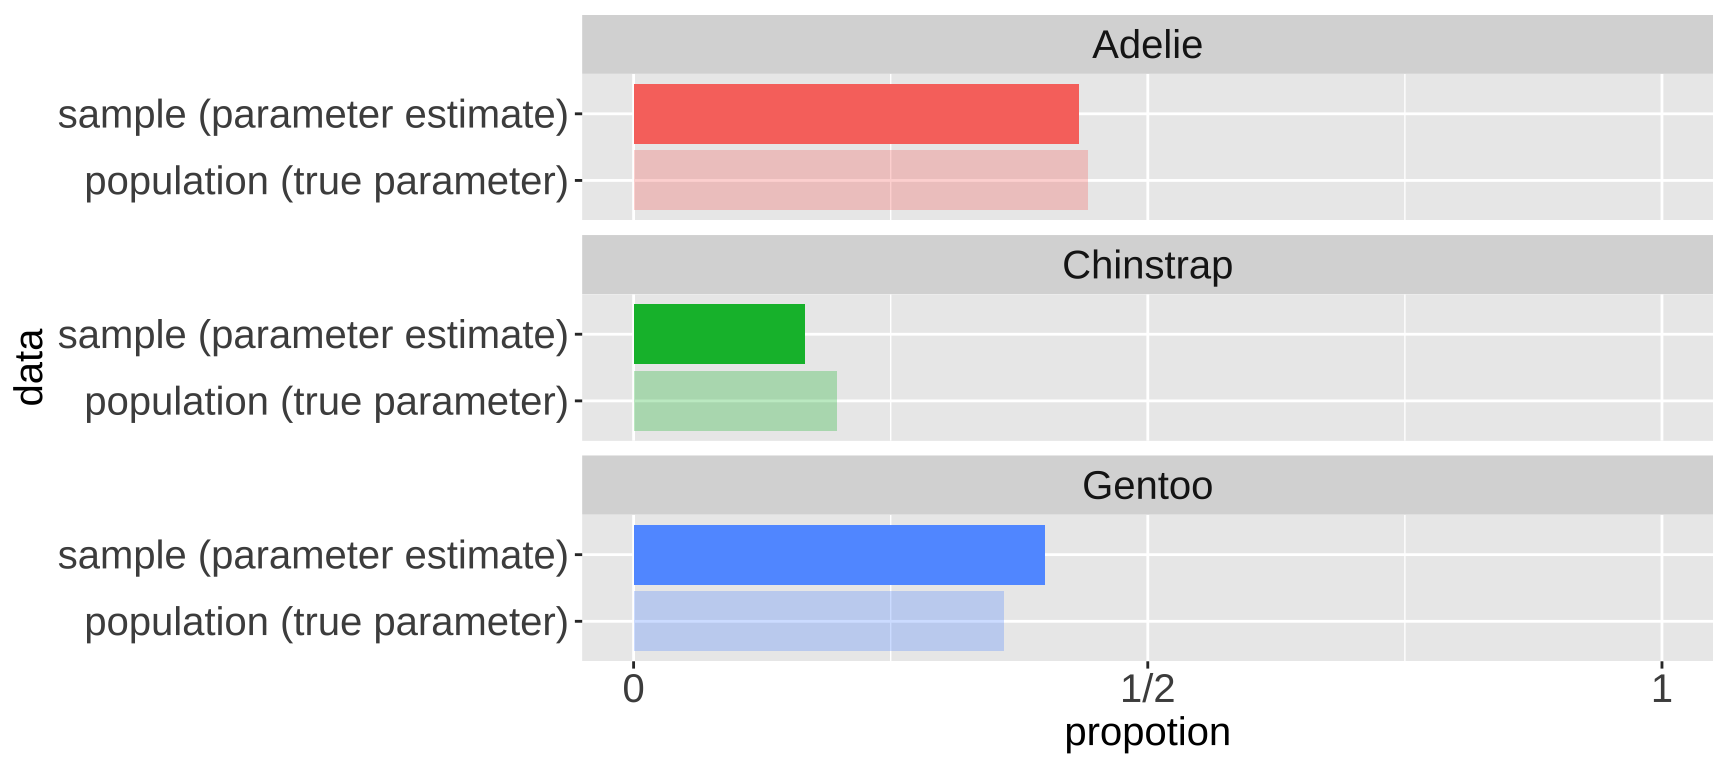Viewport: 1728px width, 768px height.
Task: Click the 0 tick label on x-axis
Action: coord(633,689)
